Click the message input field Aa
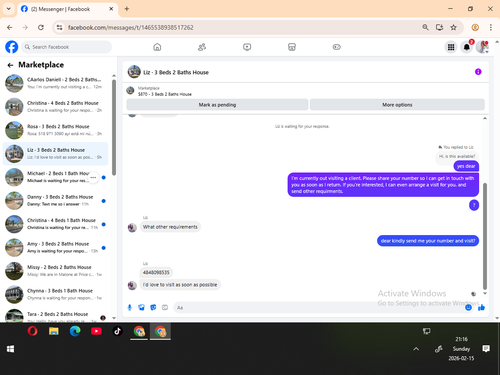Viewport: 500px width, 375px height. point(318,307)
